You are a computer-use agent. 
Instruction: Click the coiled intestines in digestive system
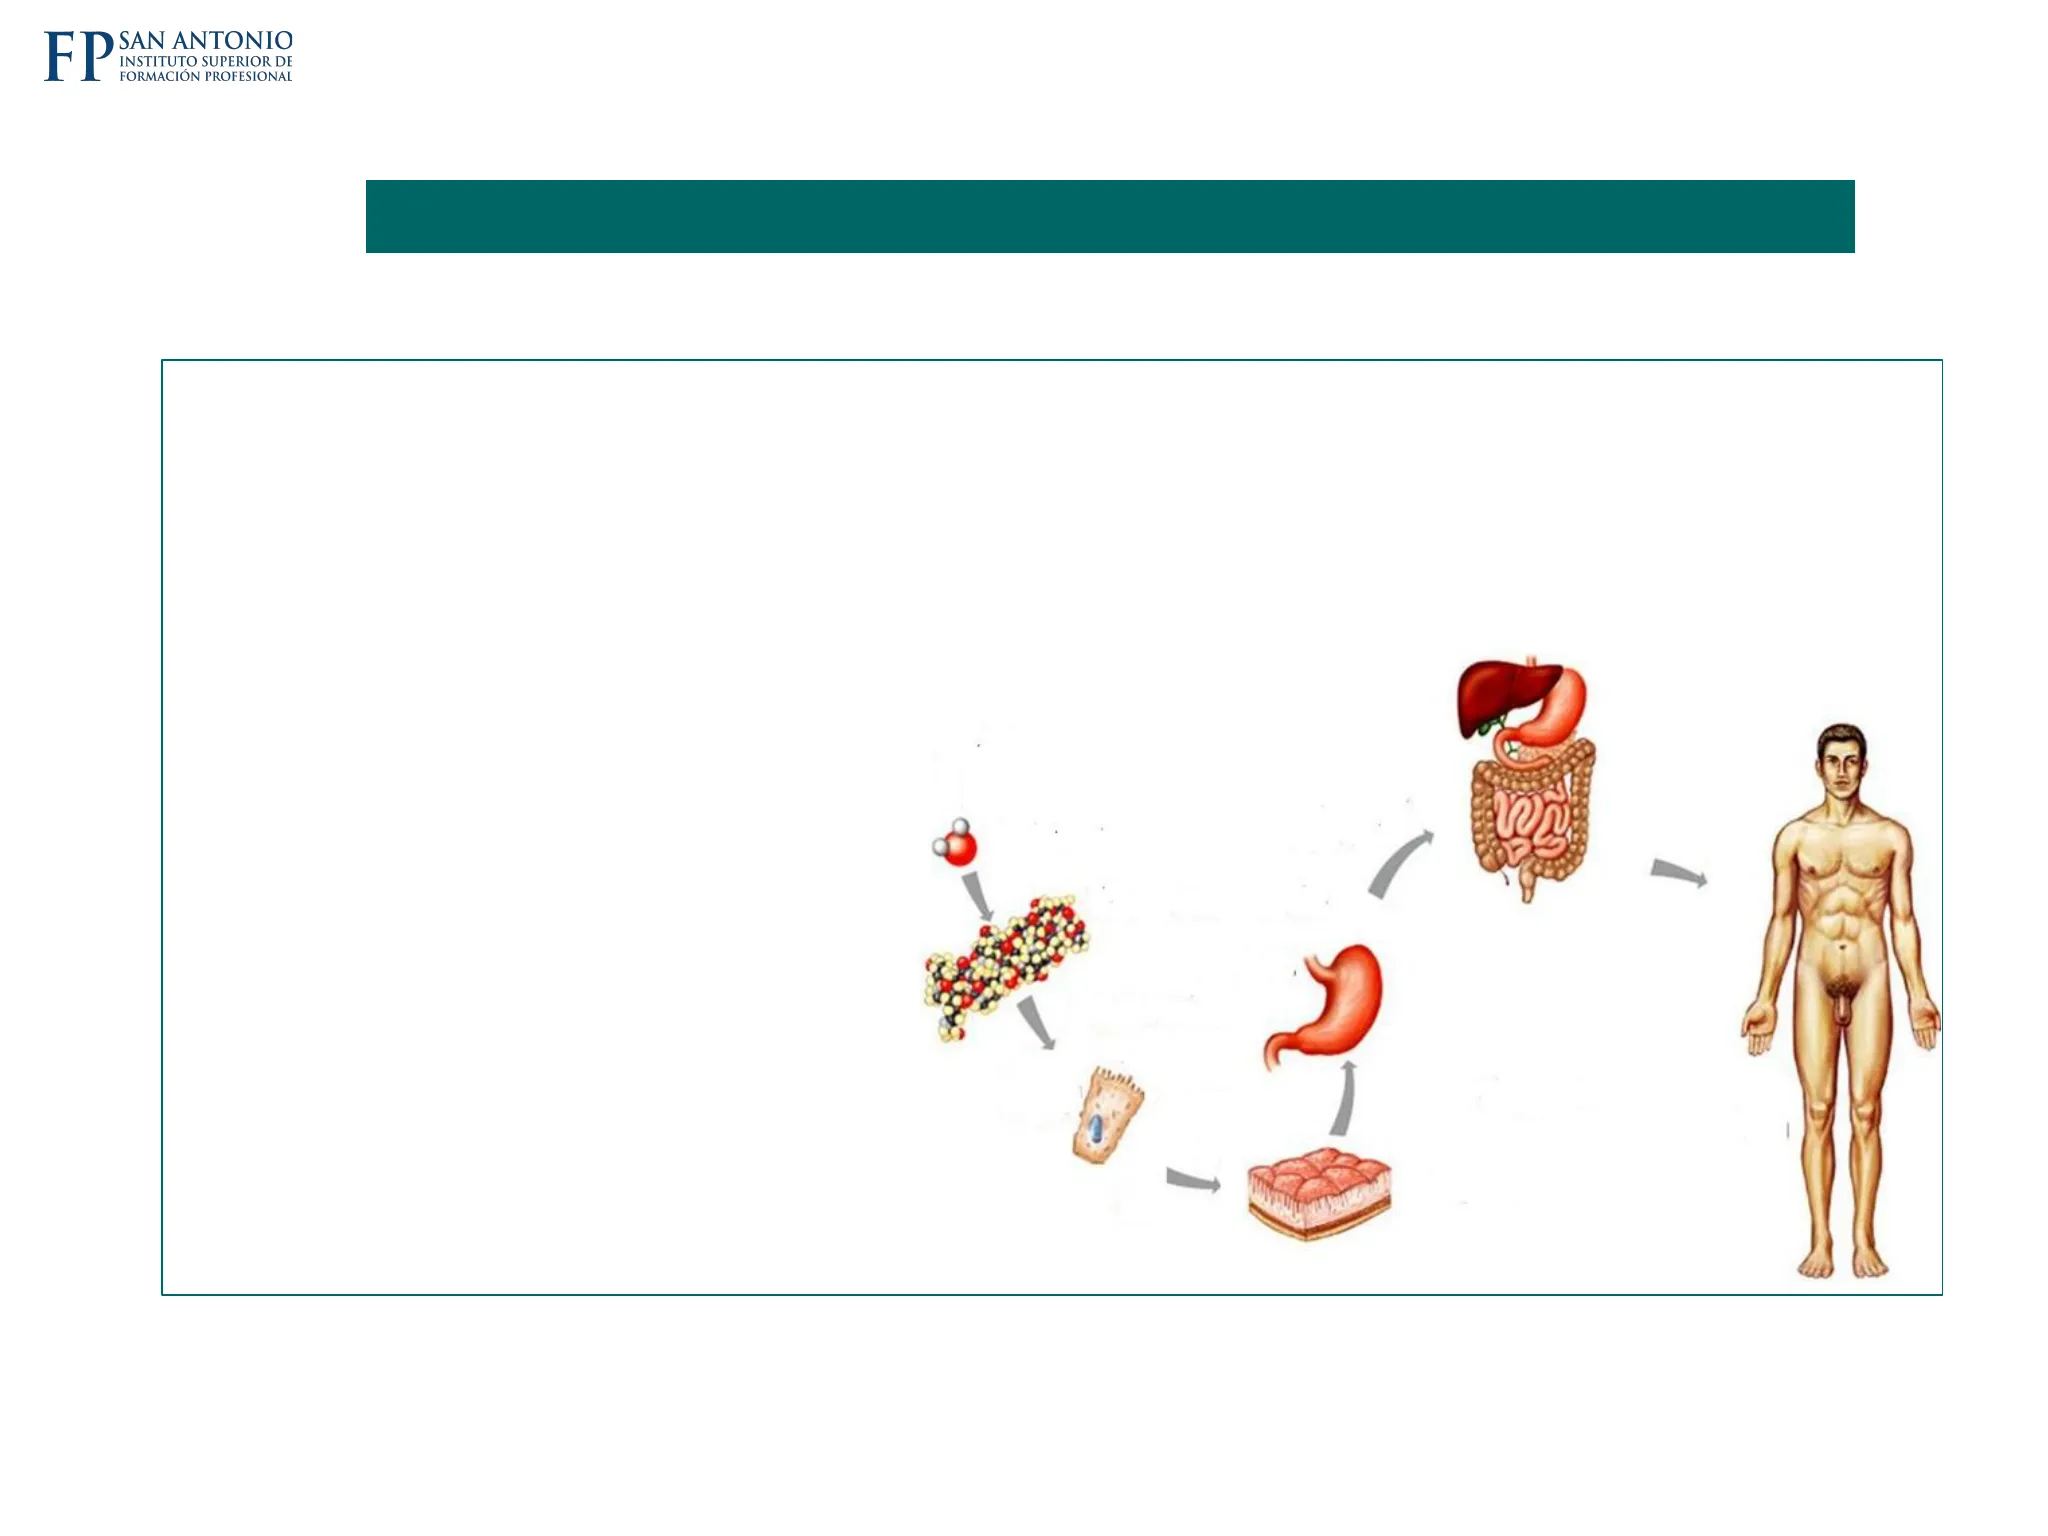coord(1531,822)
